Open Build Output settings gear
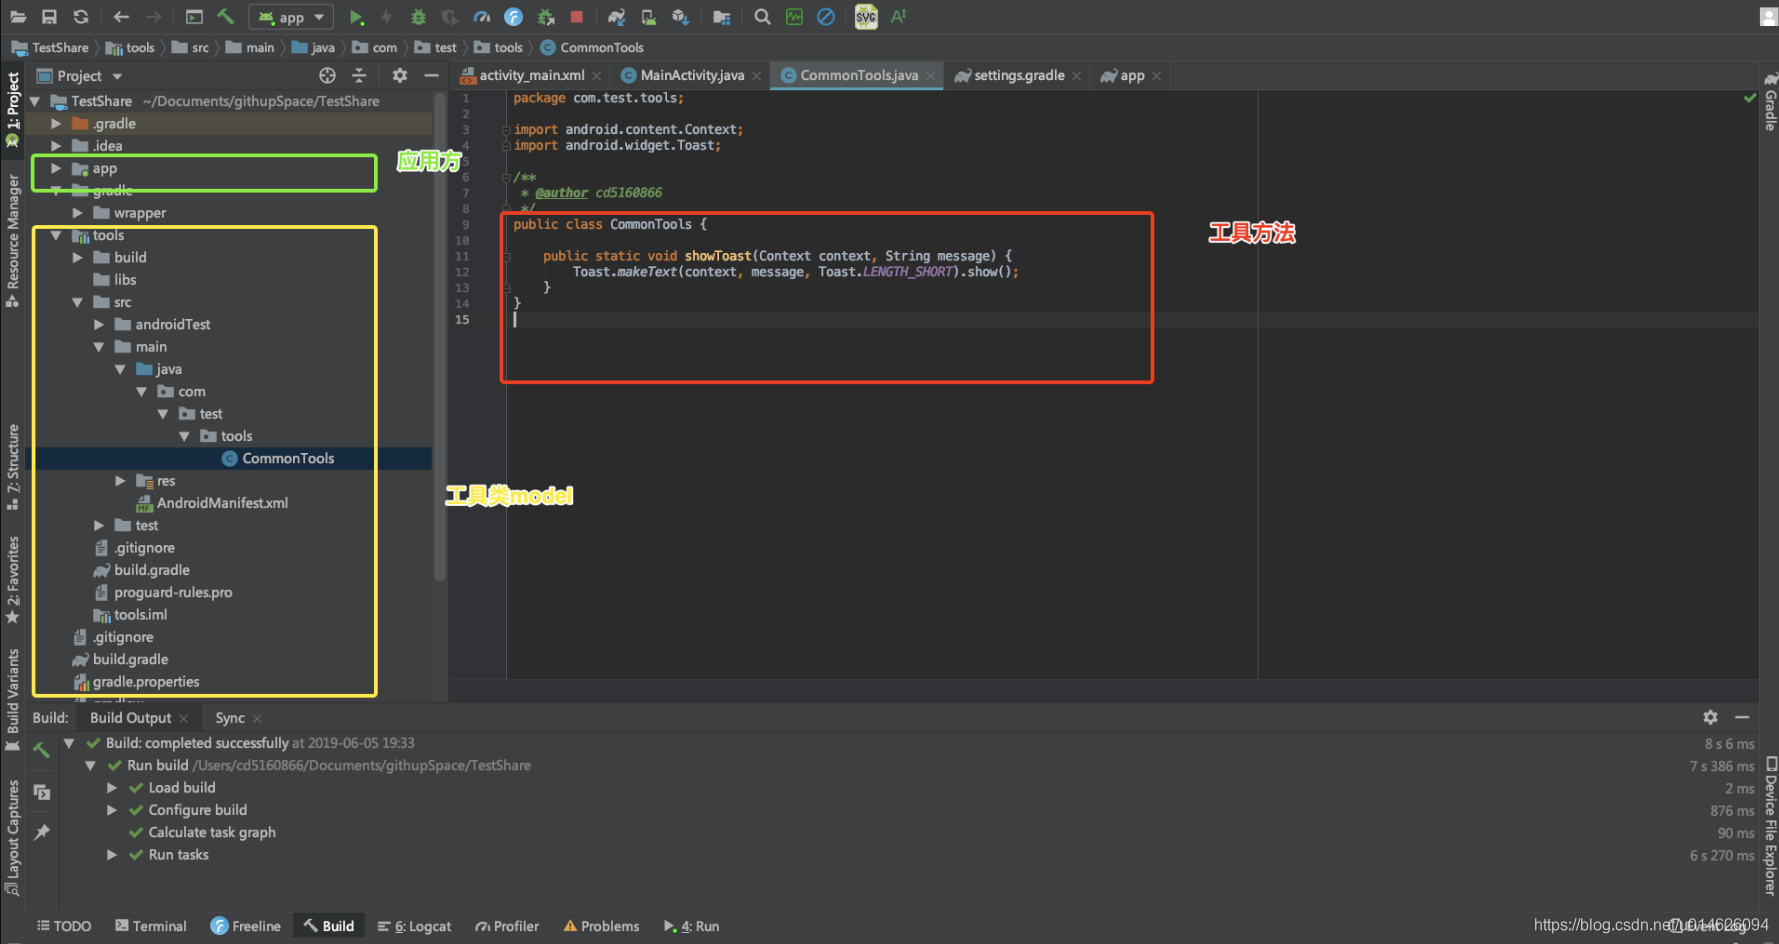 pyautogui.click(x=1710, y=717)
